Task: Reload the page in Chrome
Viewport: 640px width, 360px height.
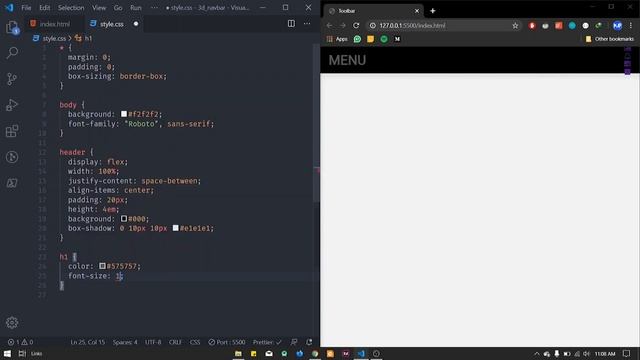Action: [356, 25]
